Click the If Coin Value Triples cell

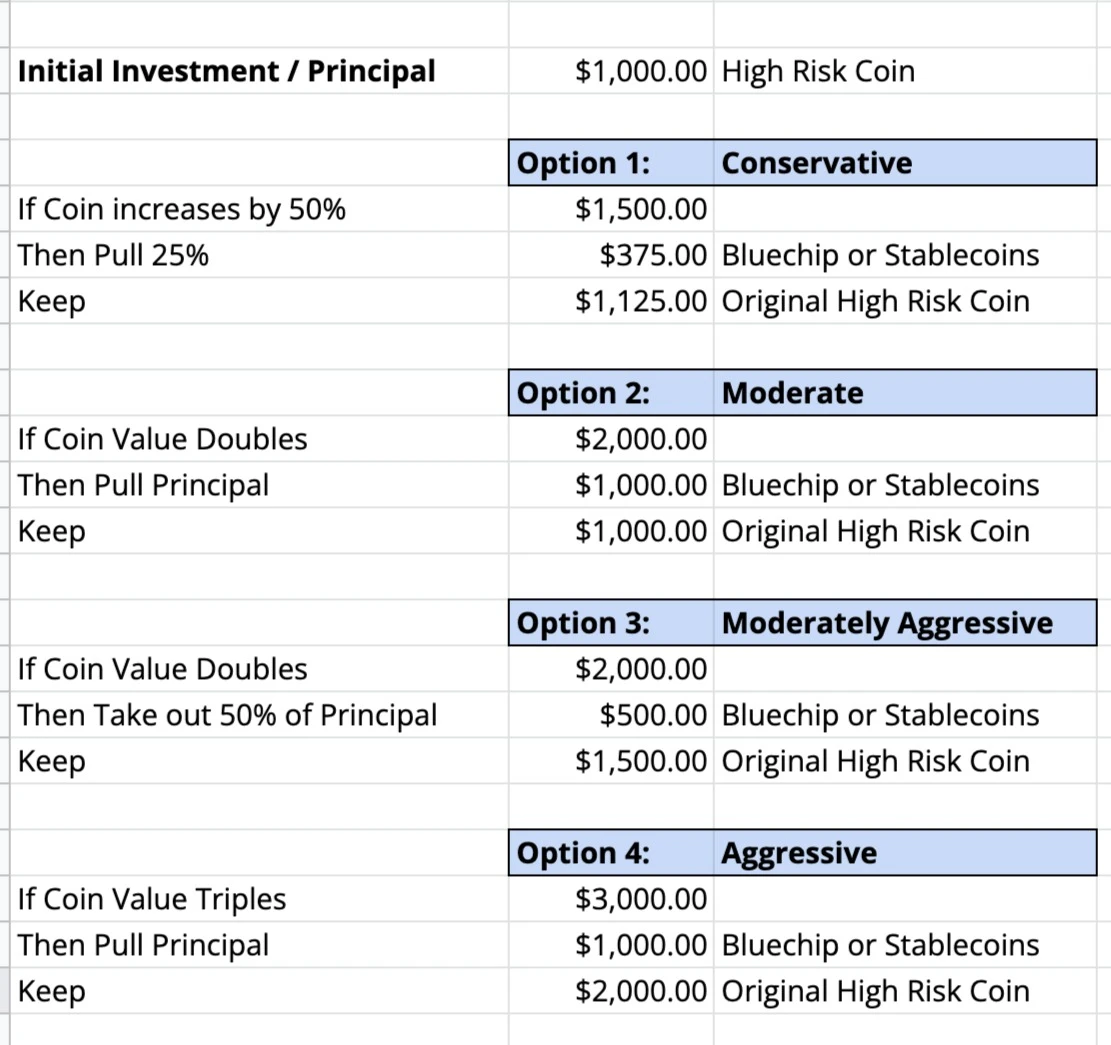click(x=259, y=898)
